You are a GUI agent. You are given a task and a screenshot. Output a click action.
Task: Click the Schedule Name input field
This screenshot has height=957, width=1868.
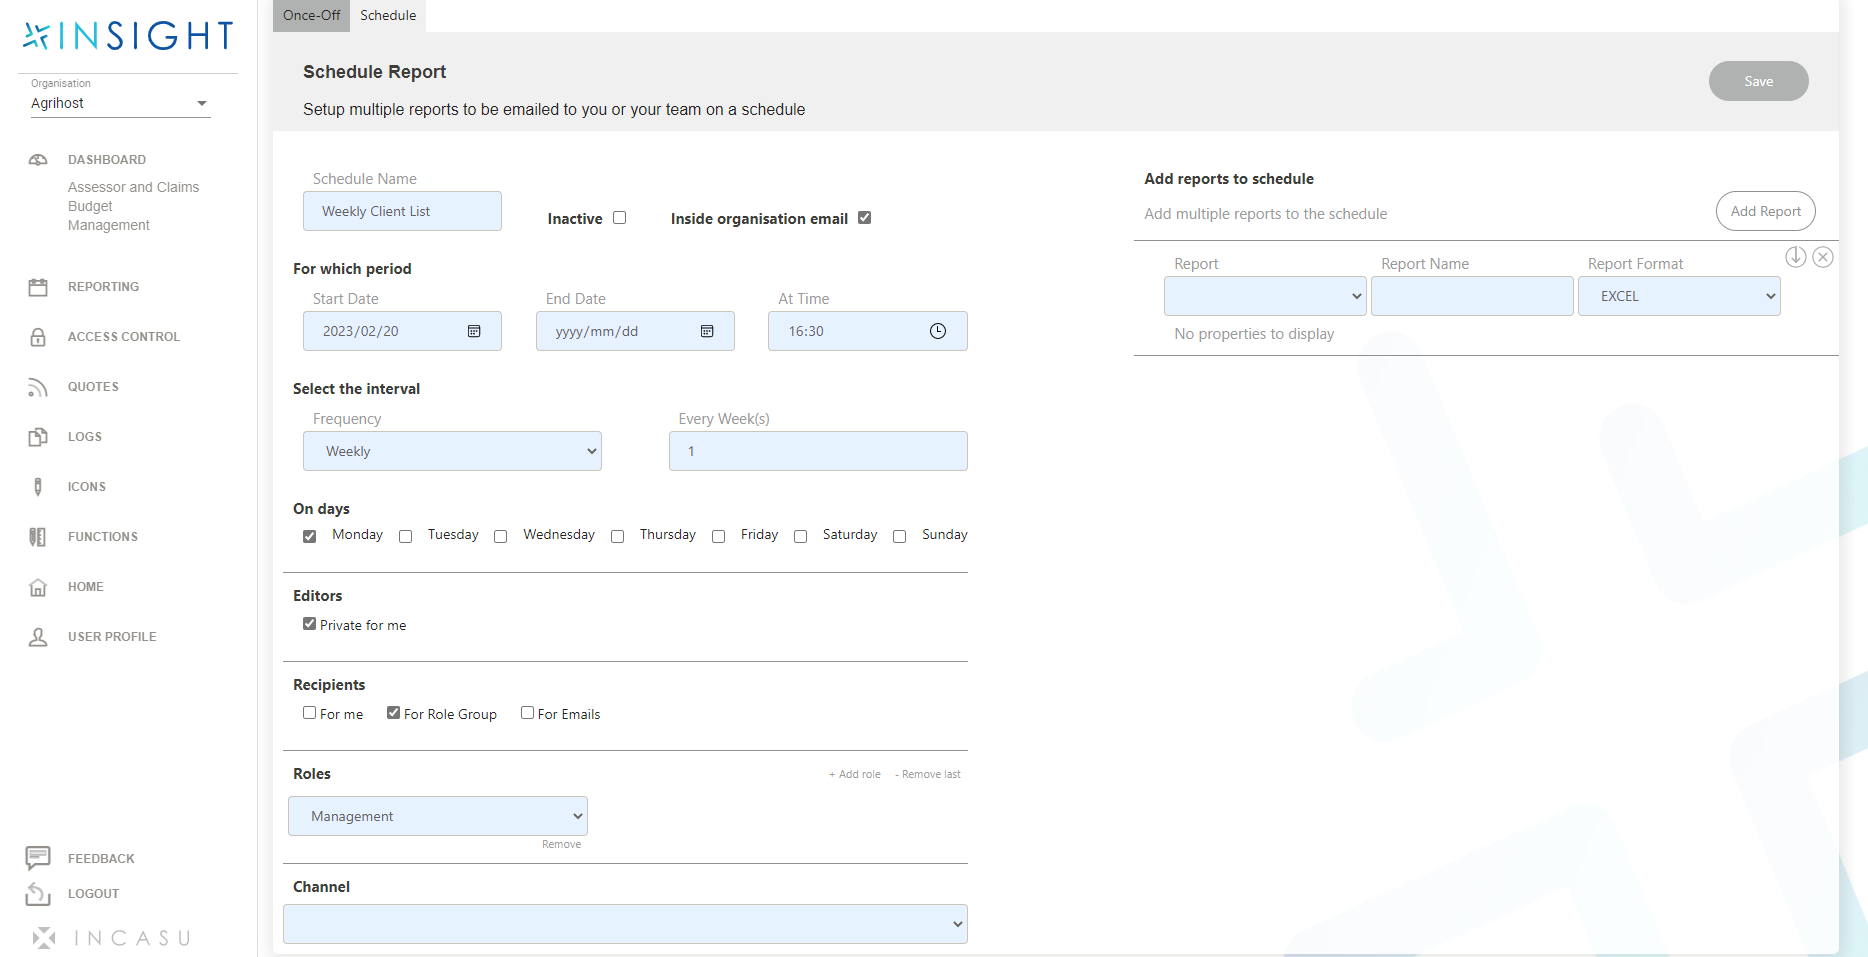(x=402, y=211)
